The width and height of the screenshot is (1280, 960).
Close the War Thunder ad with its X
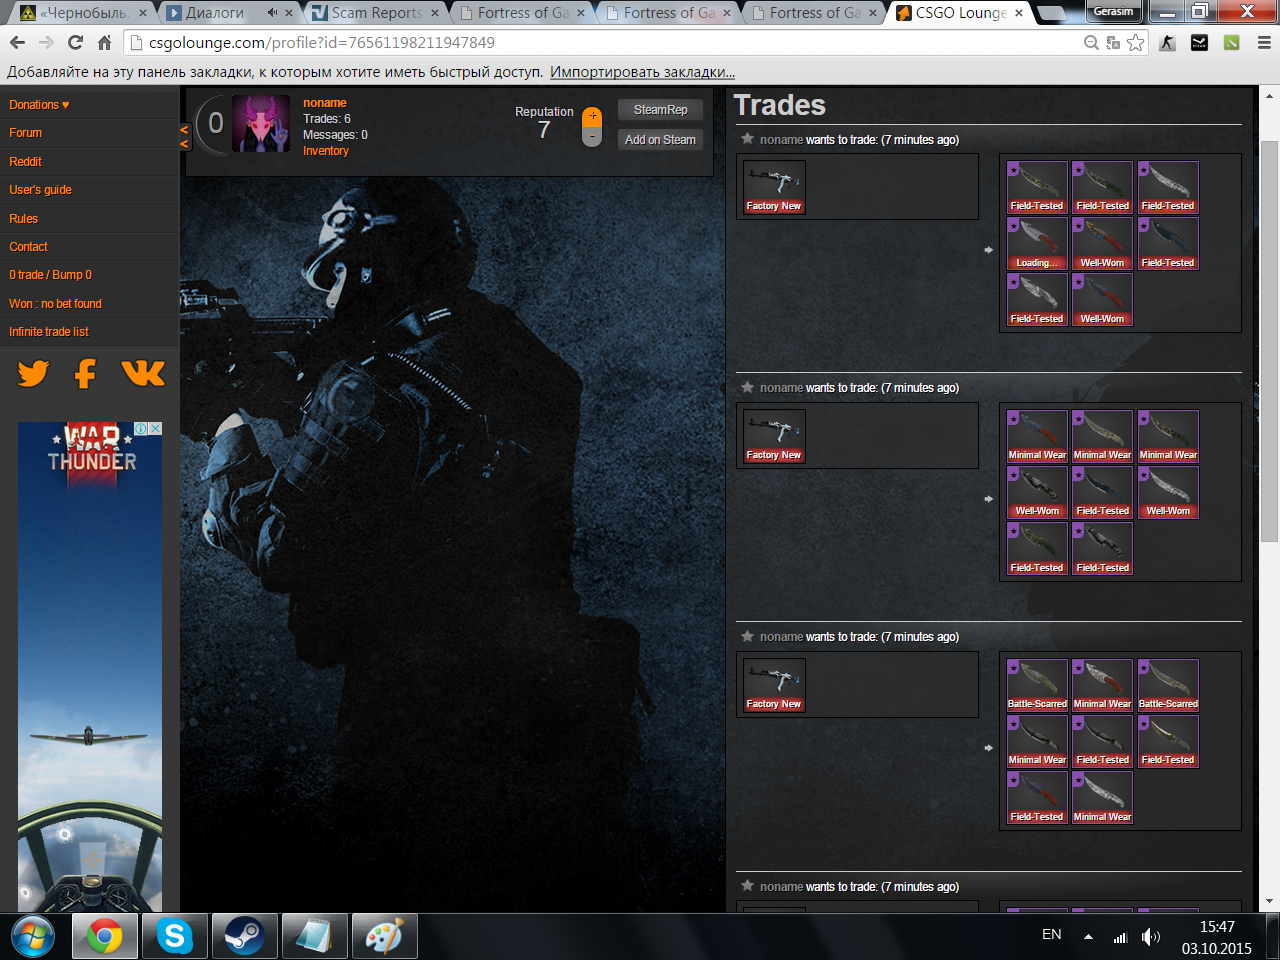point(155,428)
